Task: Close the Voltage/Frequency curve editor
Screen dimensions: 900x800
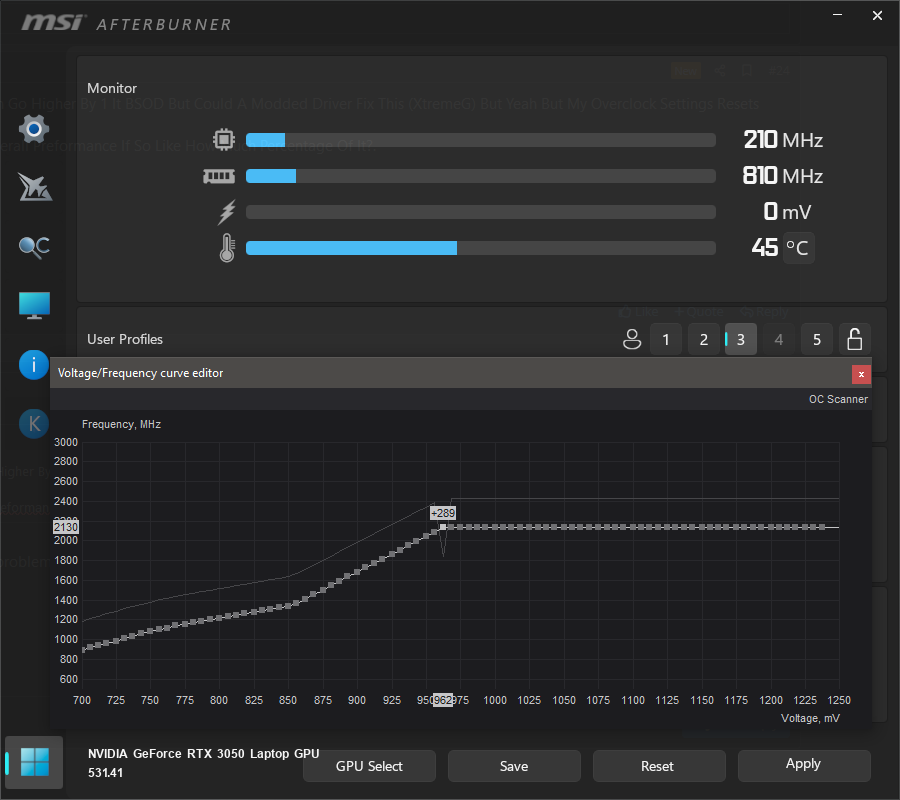Action: pyautogui.click(x=861, y=374)
